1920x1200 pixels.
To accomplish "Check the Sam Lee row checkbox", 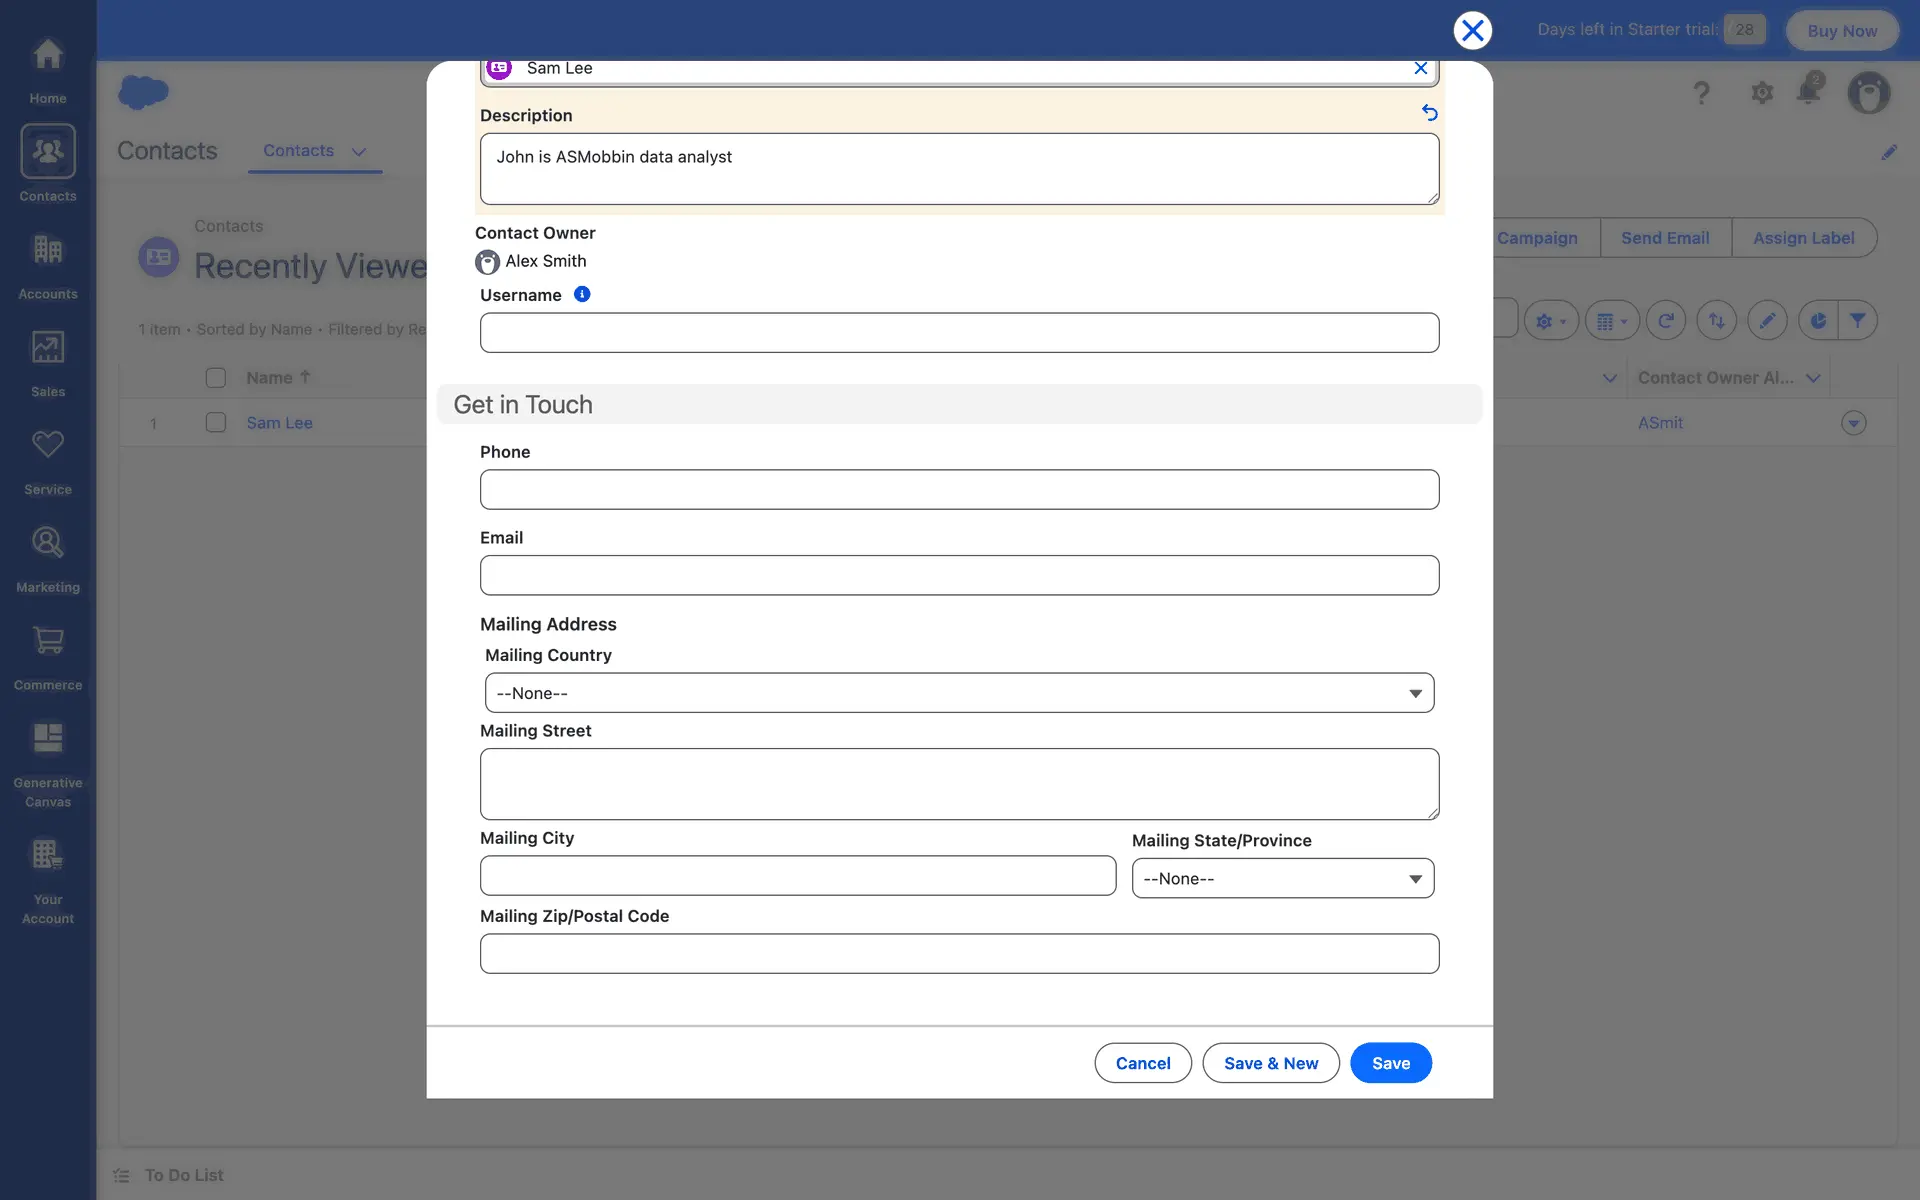I will [x=216, y=423].
